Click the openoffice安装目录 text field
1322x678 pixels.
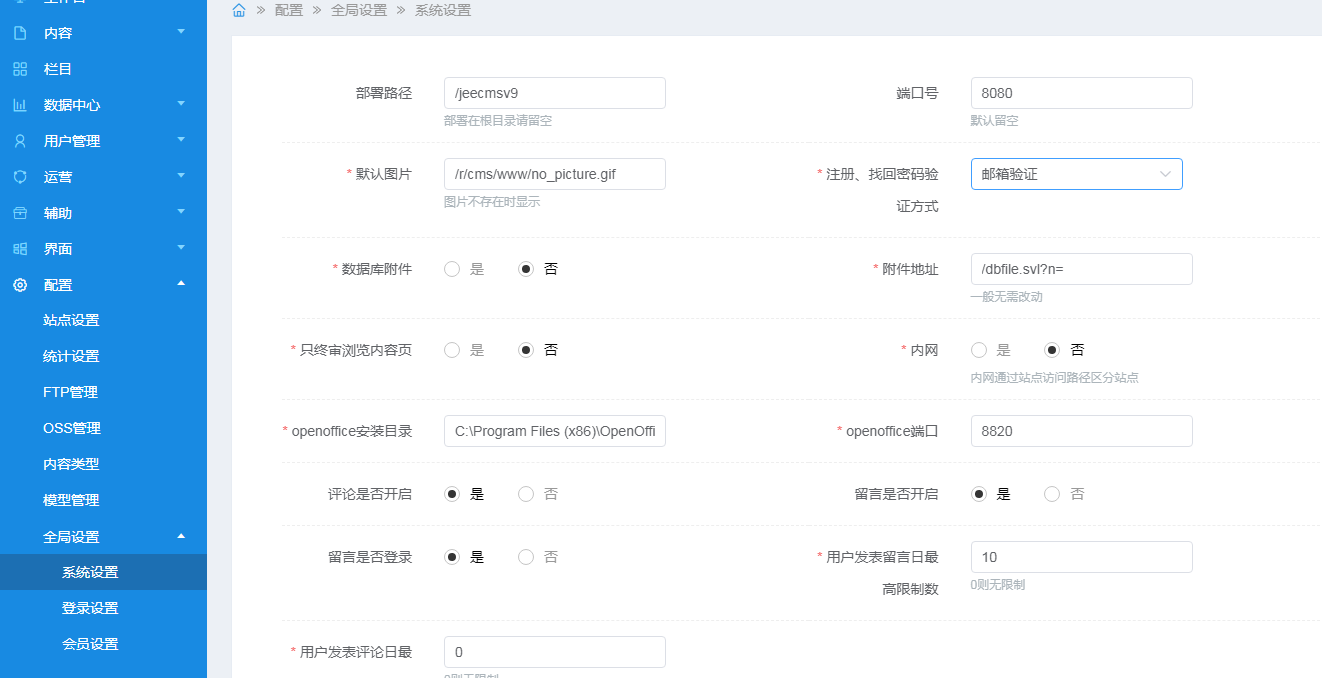coord(554,431)
